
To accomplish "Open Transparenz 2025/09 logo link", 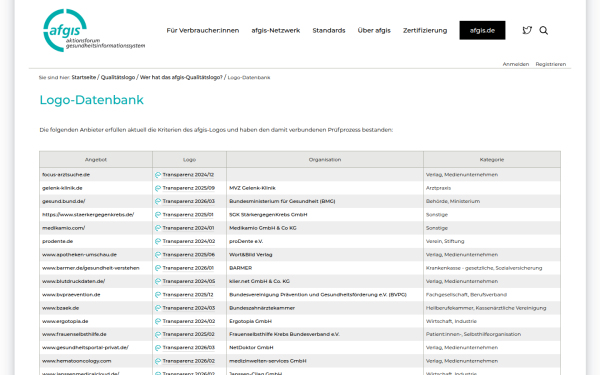I will (x=189, y=188).
